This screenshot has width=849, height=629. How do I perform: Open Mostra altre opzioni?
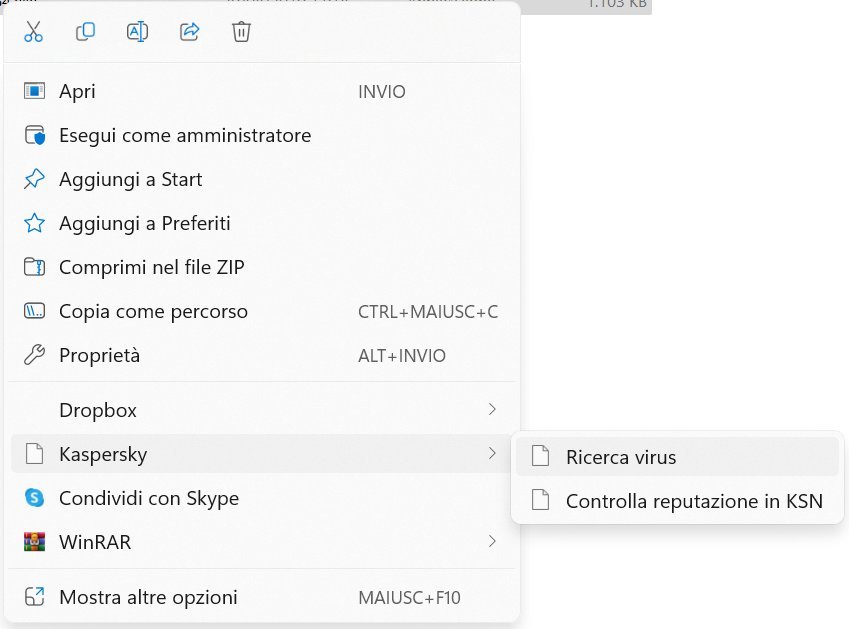pyautogui.click(x=148, y=598)
